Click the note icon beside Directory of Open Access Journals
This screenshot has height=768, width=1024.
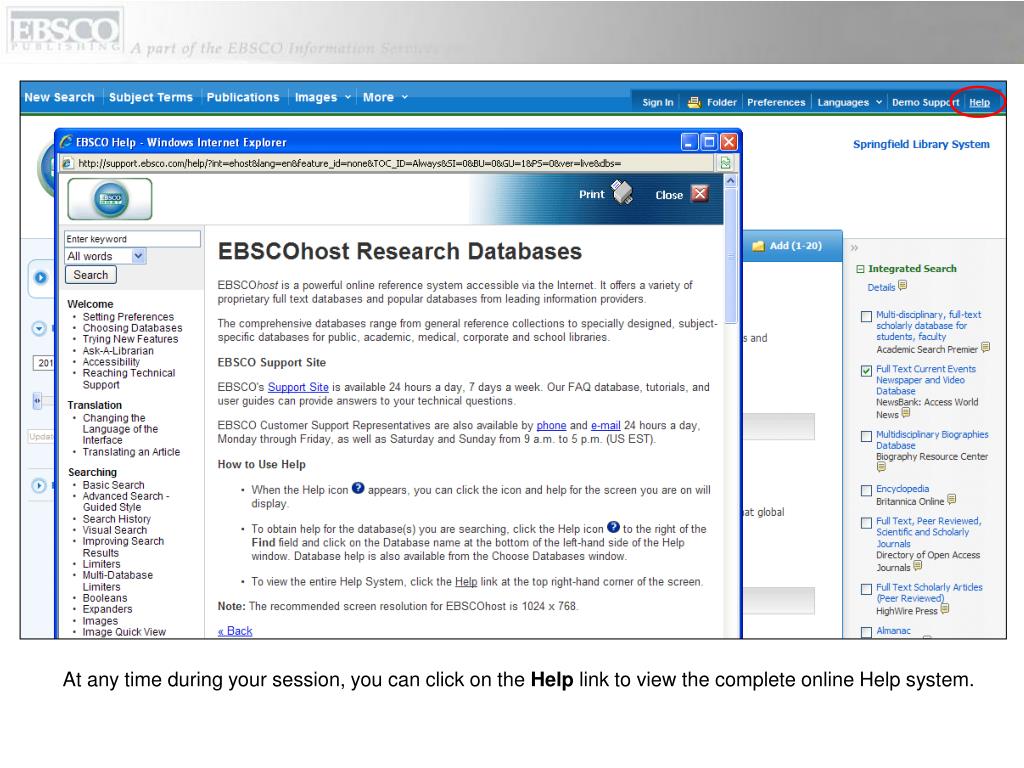pos(918,566)
